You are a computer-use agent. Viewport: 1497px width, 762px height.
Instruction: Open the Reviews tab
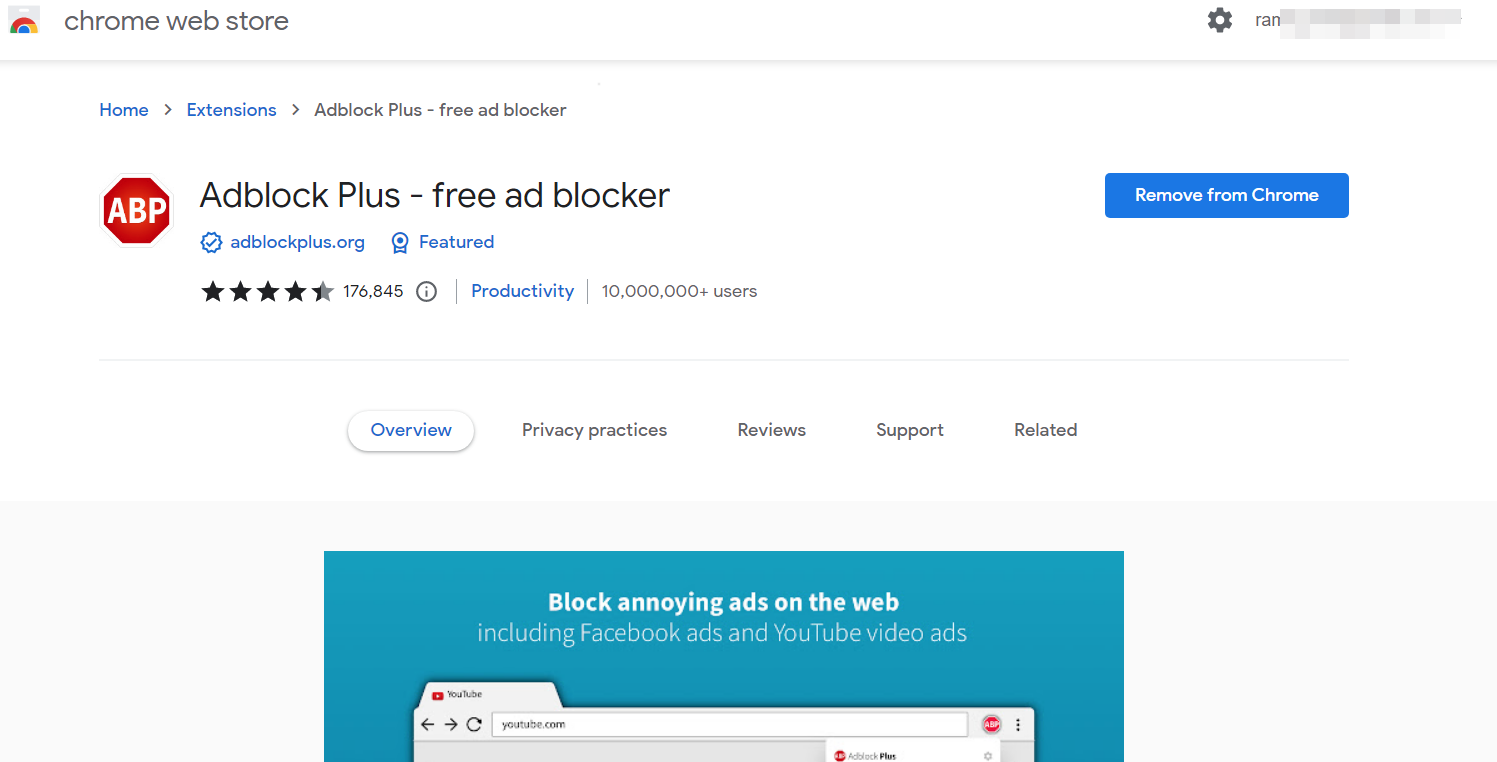[772, 430]
